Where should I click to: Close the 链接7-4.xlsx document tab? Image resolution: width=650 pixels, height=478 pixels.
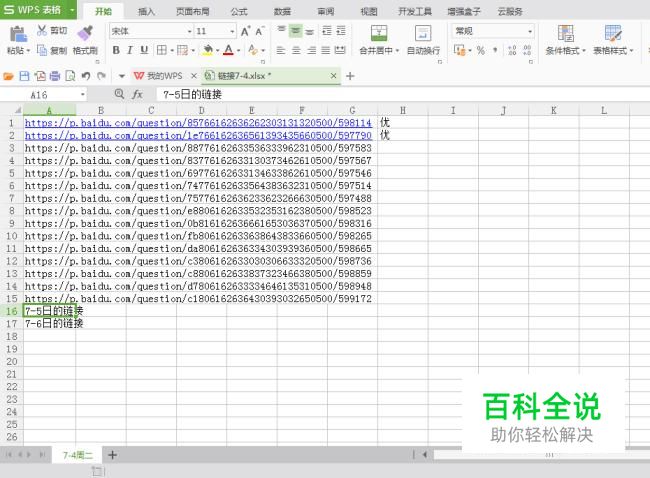tap(333, 76)
